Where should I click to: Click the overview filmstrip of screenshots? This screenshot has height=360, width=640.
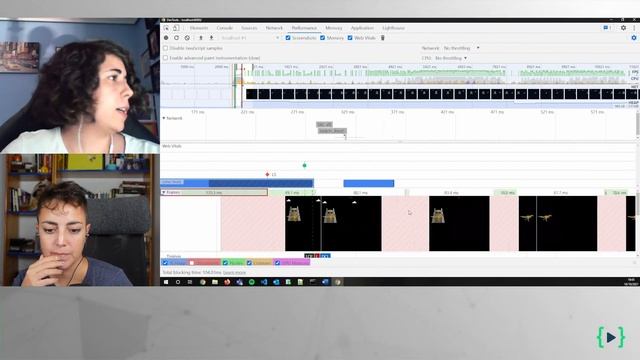[441, 94]
